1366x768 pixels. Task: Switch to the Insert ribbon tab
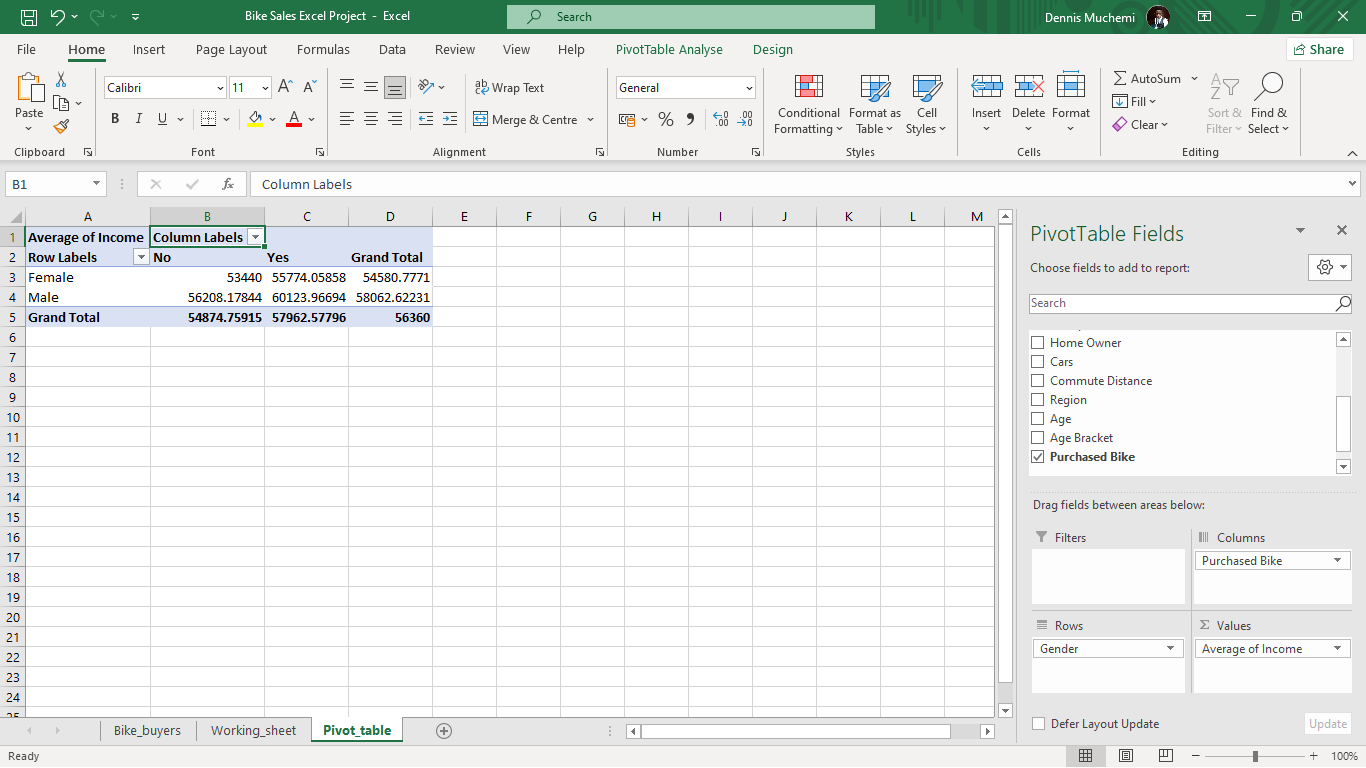click(x=149, y=49)
